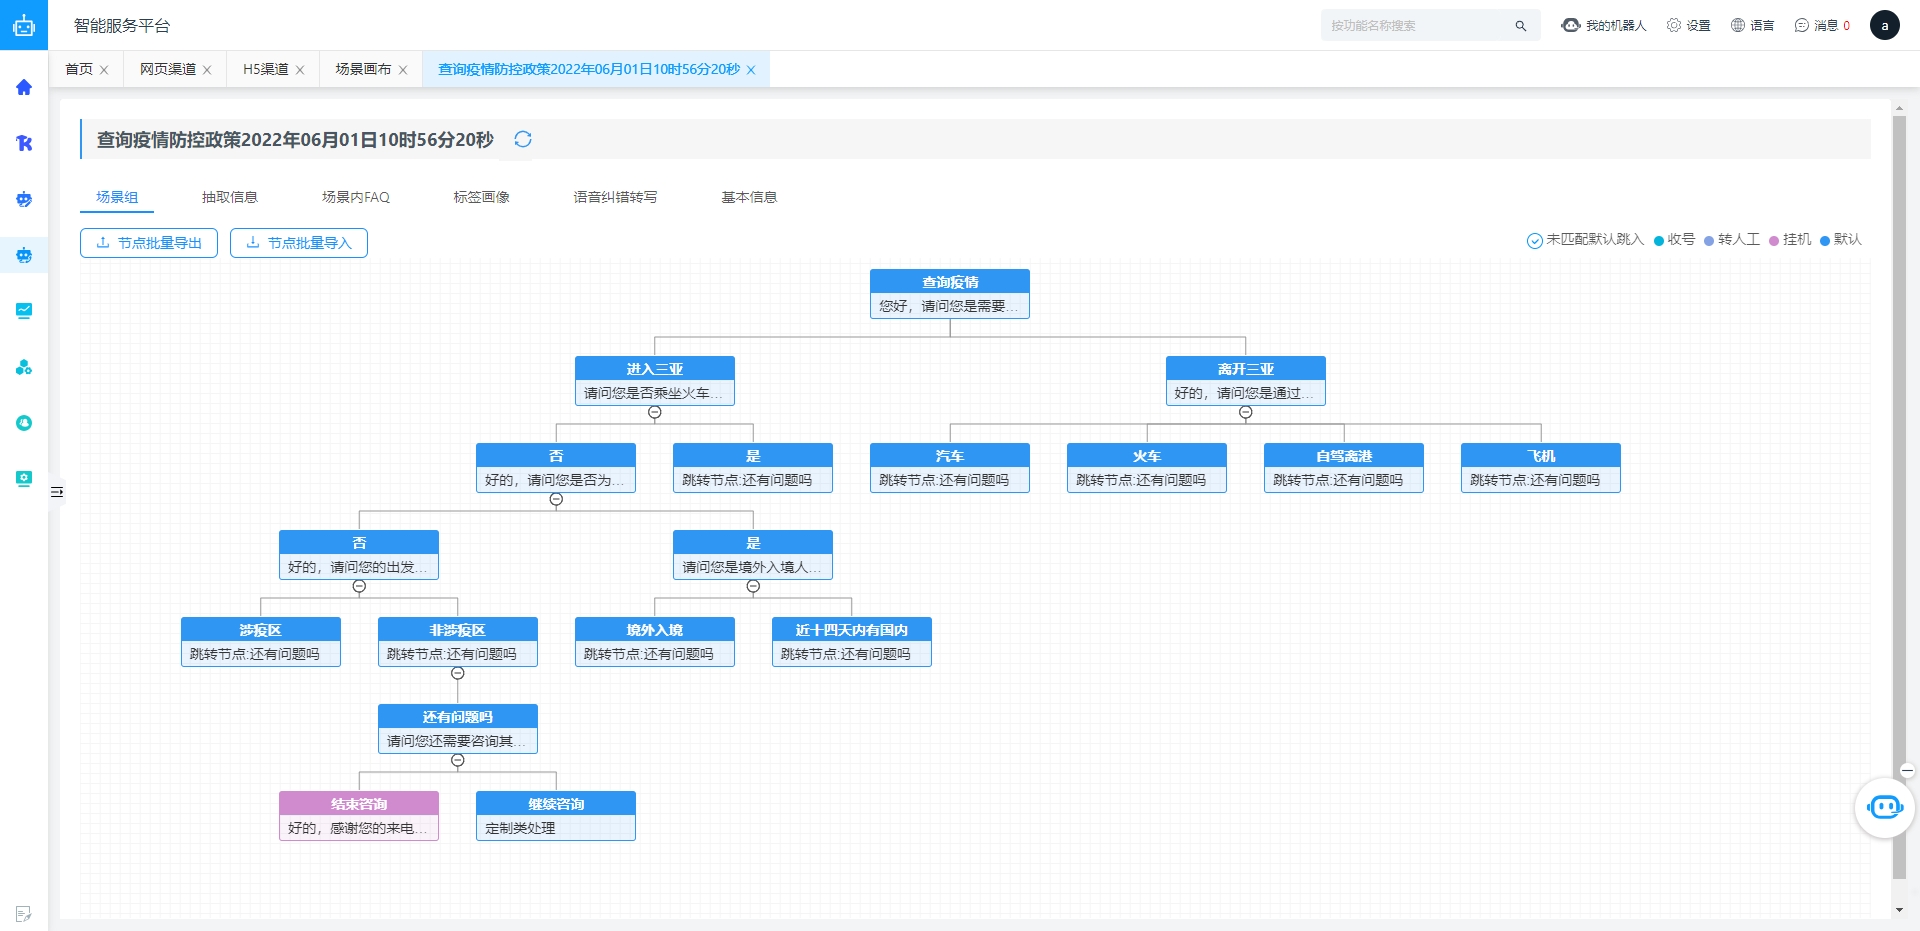Image resolution: width=1920 pixels, height=931 pixels.
Task: Open 消息 messages
Action: point(1822,26)
